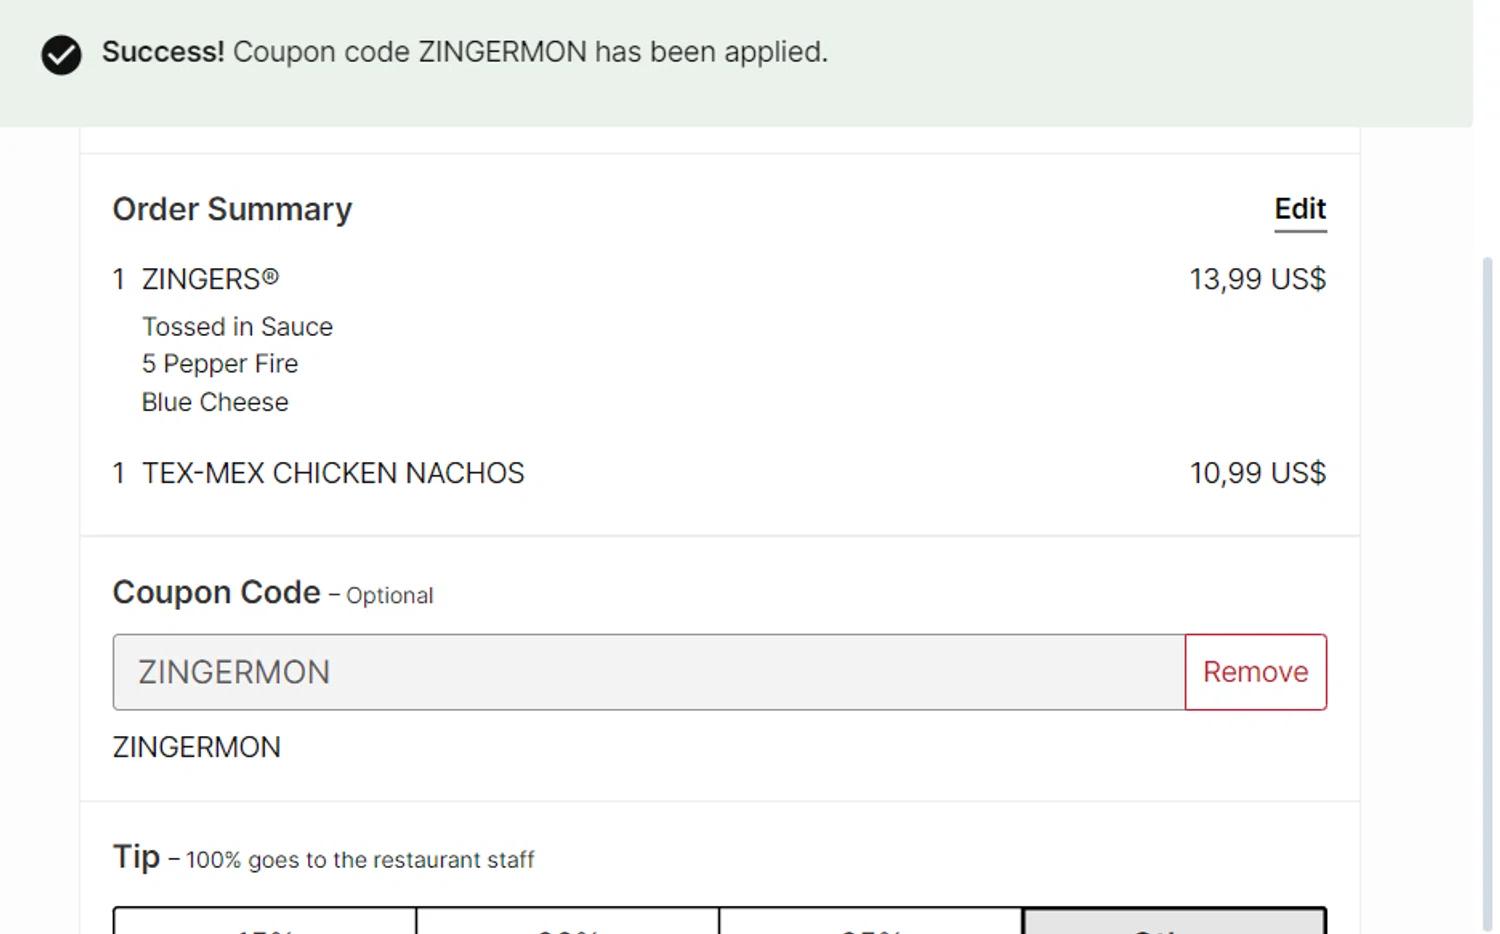Select the Other tip option
The image size is (1500, 934).
tap(1174, 922)
